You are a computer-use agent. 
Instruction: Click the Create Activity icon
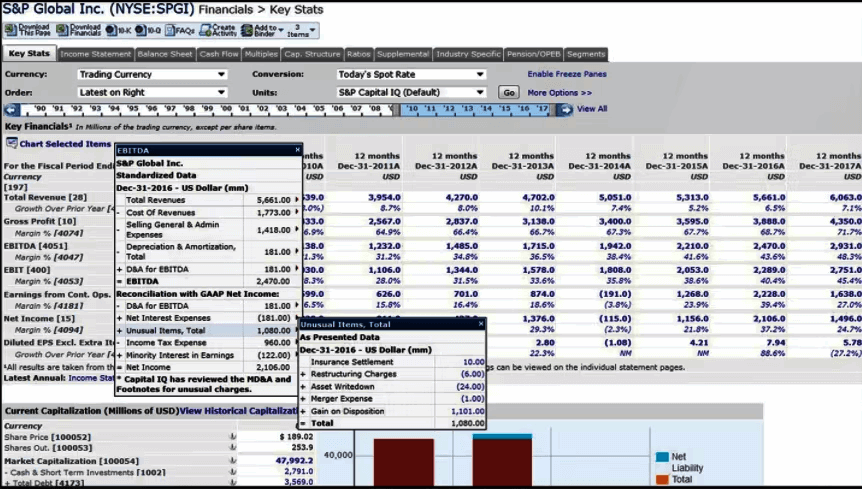point(206,30)
